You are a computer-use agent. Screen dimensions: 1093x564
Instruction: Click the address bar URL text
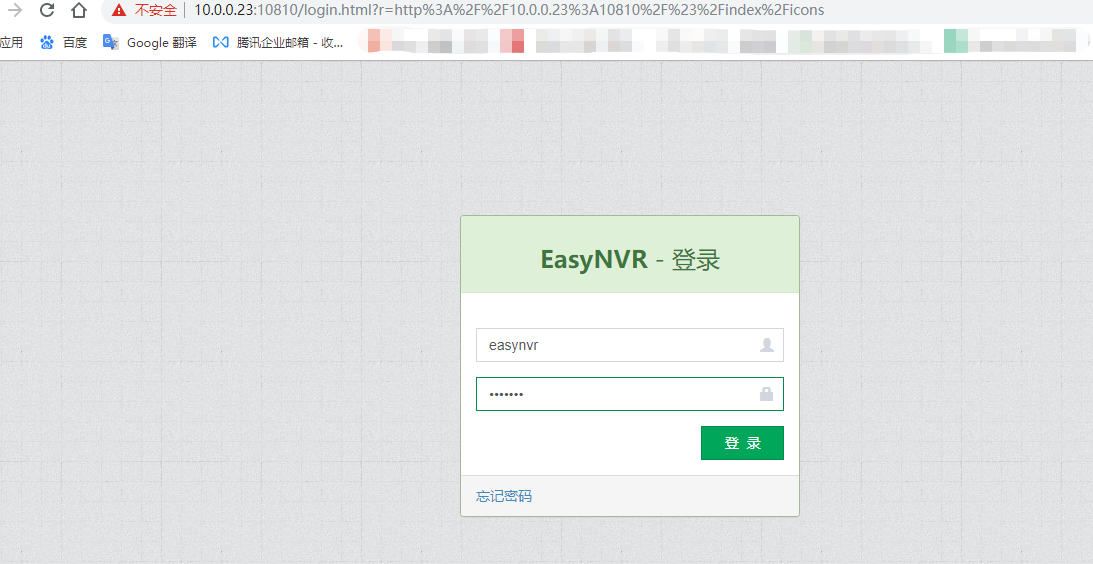pyautogui.click(x=509, y=10)
